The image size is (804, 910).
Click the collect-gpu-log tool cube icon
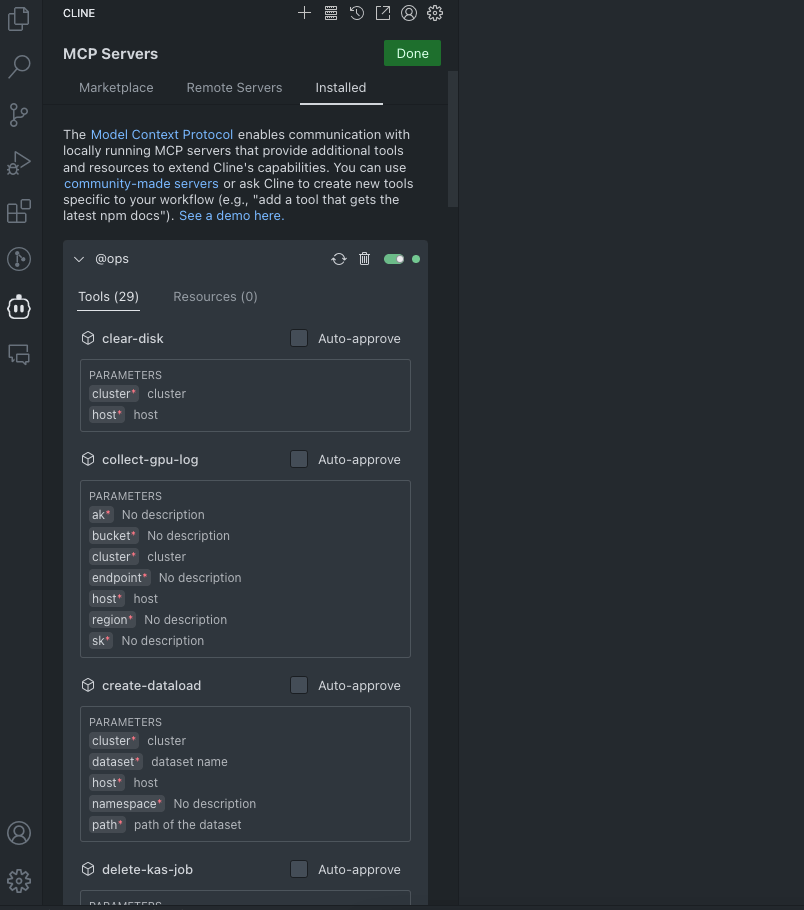point(88,459)
